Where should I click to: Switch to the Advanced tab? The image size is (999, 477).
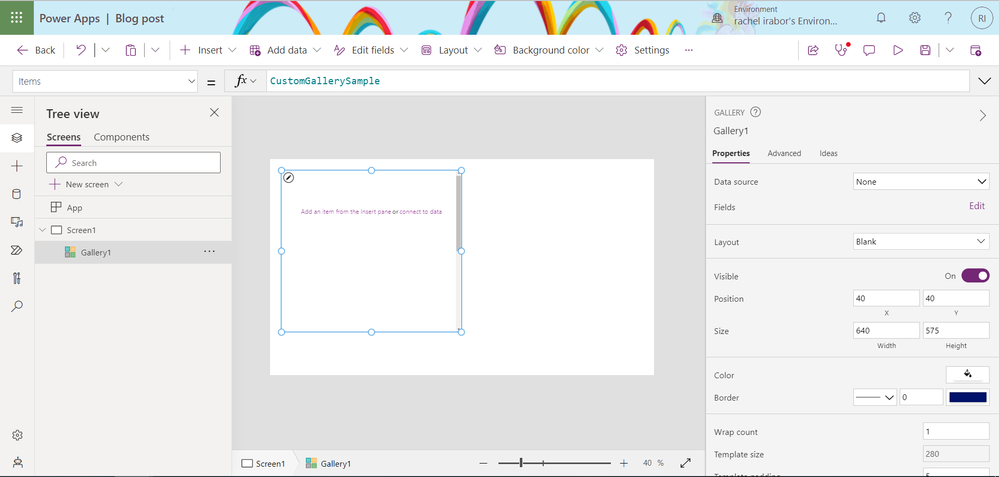784,153
